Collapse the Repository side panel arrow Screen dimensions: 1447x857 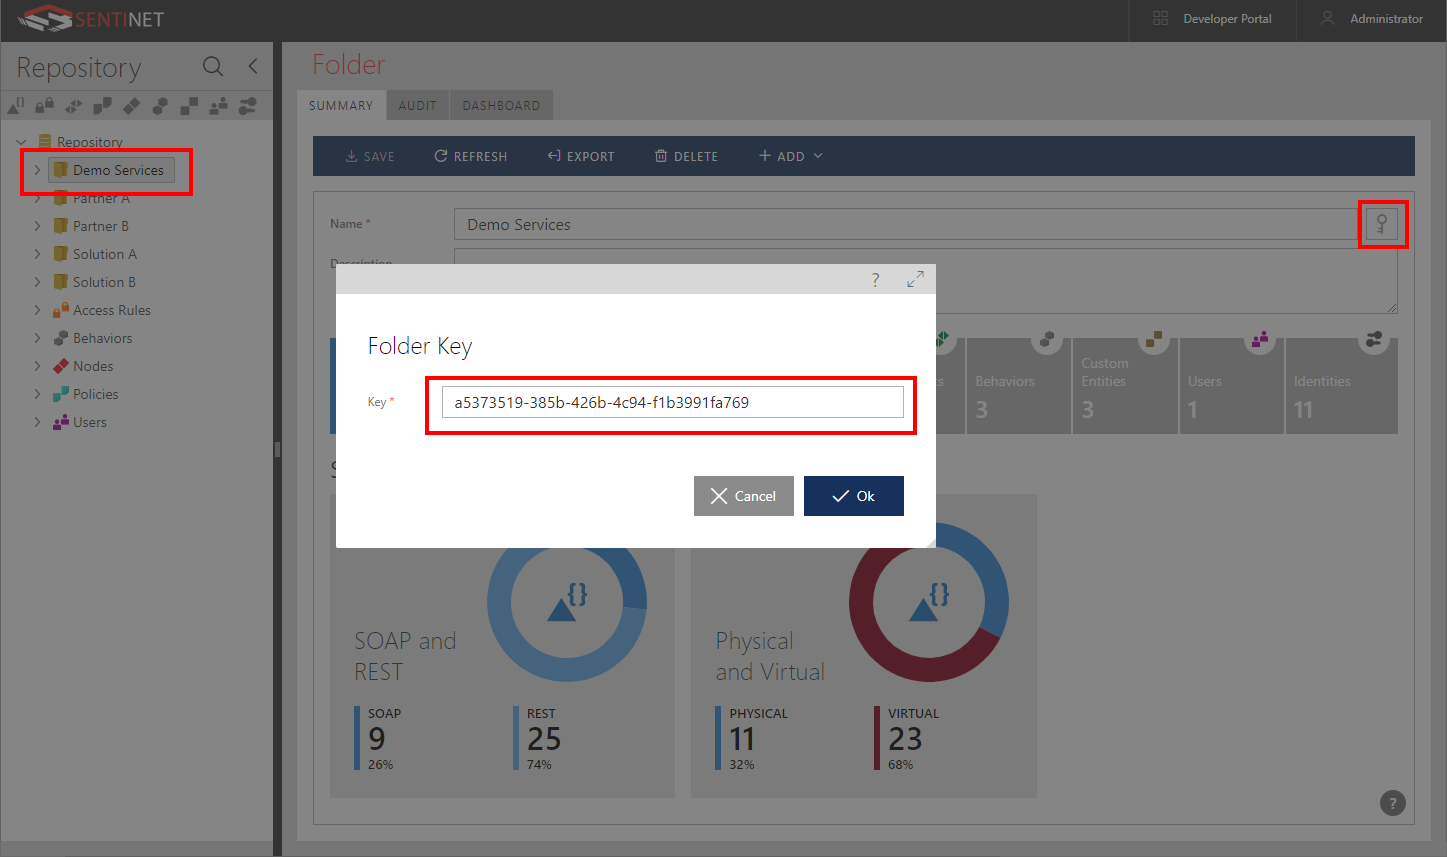coord(253,67)
